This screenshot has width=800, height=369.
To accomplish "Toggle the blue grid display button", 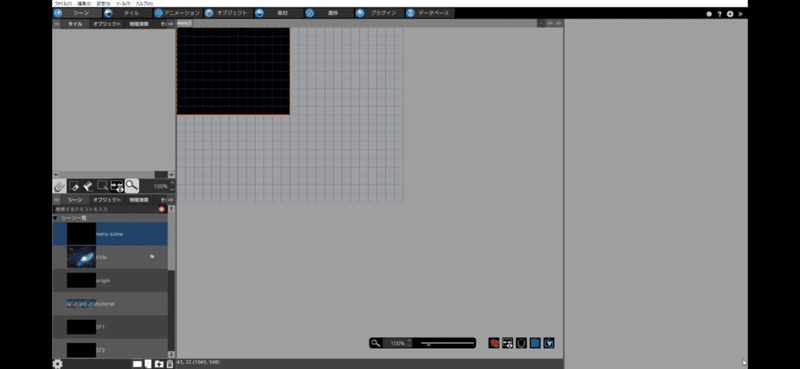I will (x=535, y=343).
